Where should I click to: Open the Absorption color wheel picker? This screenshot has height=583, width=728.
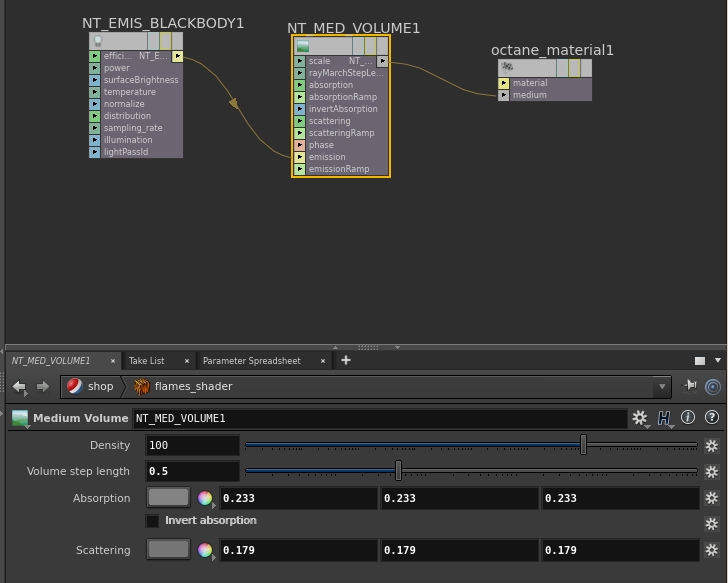[x=205, y=498]
